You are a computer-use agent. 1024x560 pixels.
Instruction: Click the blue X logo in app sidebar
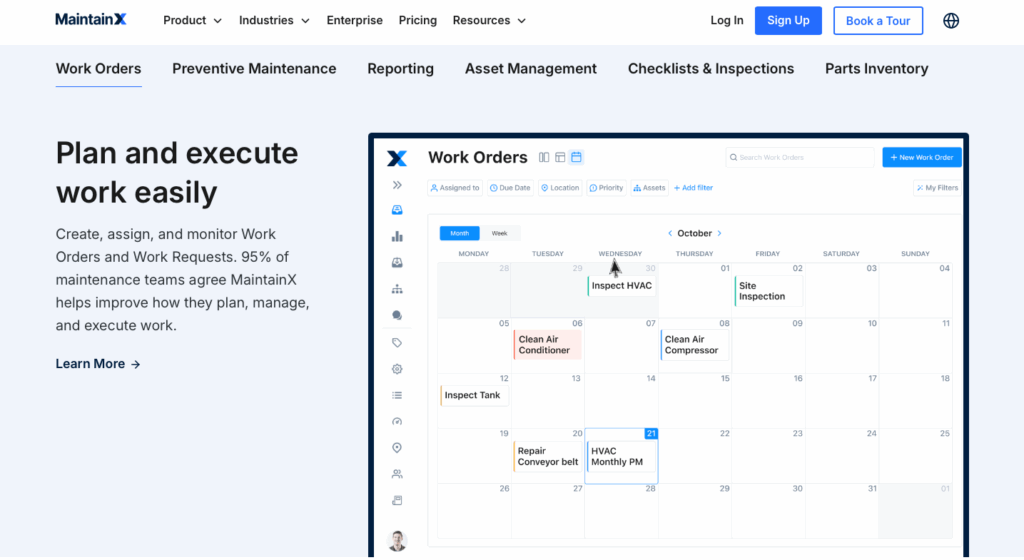click(x=397, y=158)
